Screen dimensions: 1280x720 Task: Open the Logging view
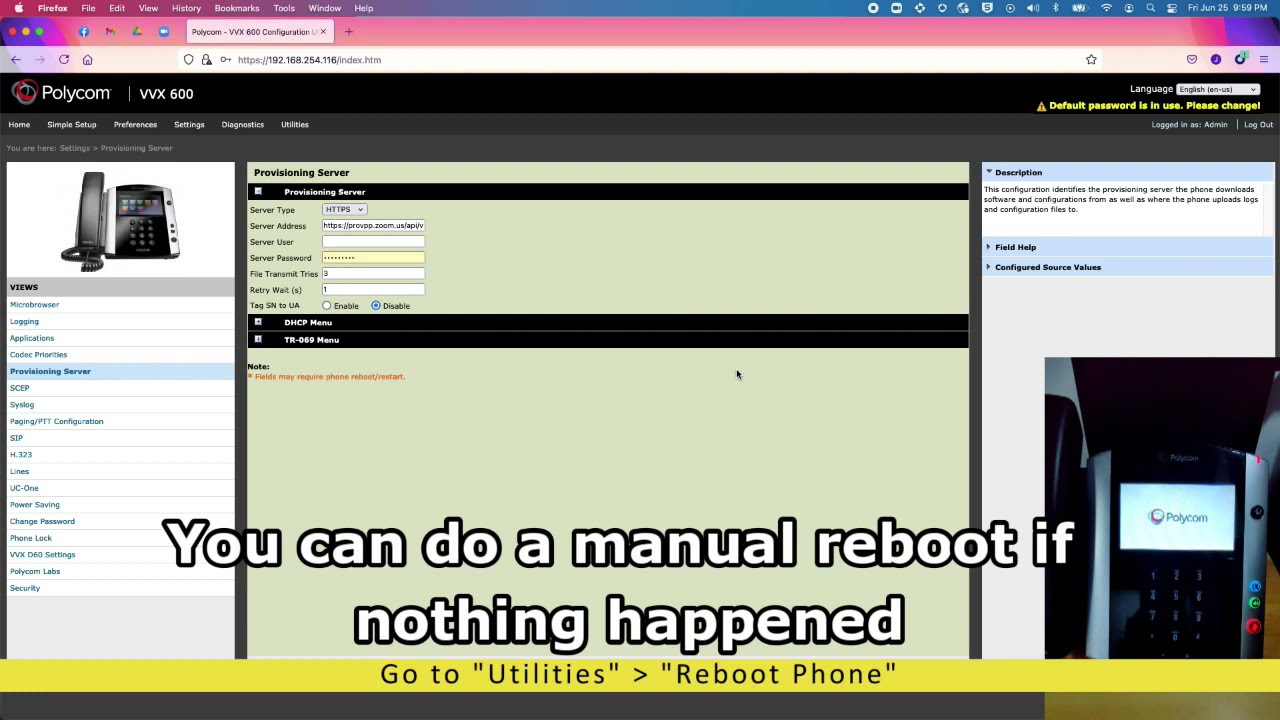(24, 322)
